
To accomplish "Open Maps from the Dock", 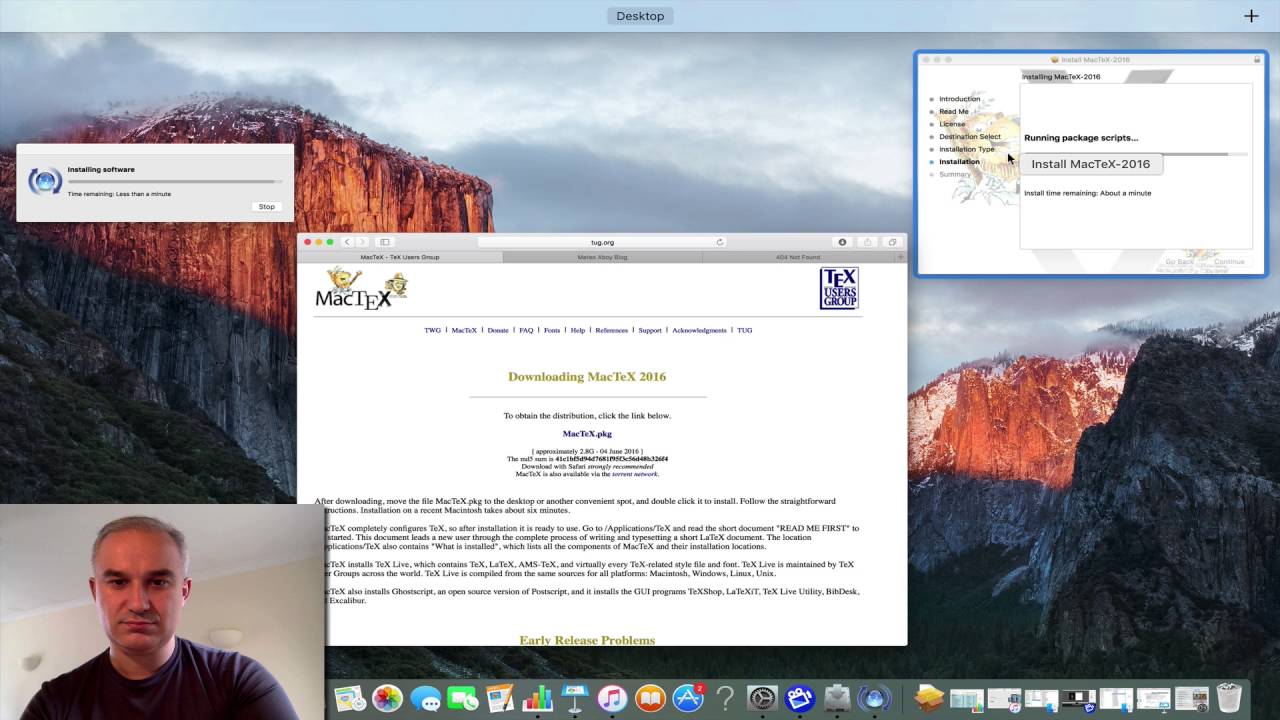I will click(x=350, y=698).
